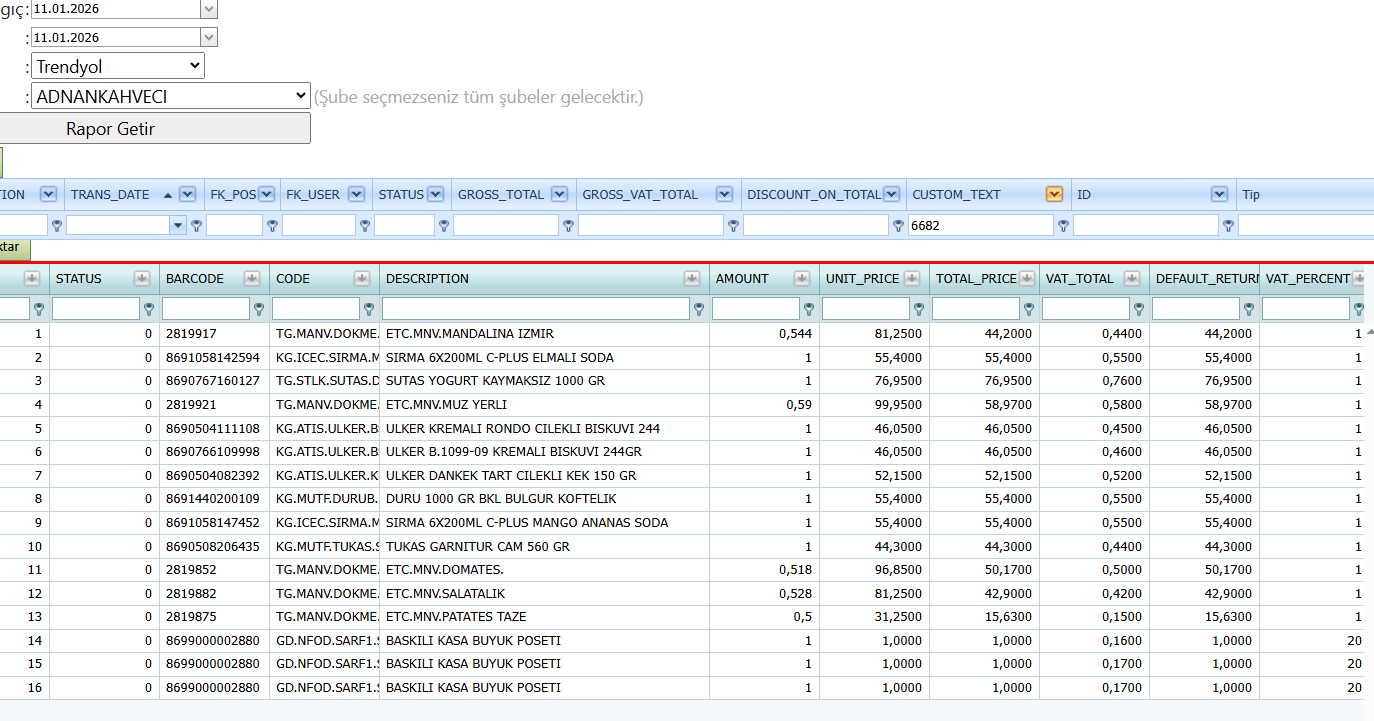Expand the TRANS_DATE filter dropdown arrow
The height and width of the screenshot is (721, 1374).
178,226
